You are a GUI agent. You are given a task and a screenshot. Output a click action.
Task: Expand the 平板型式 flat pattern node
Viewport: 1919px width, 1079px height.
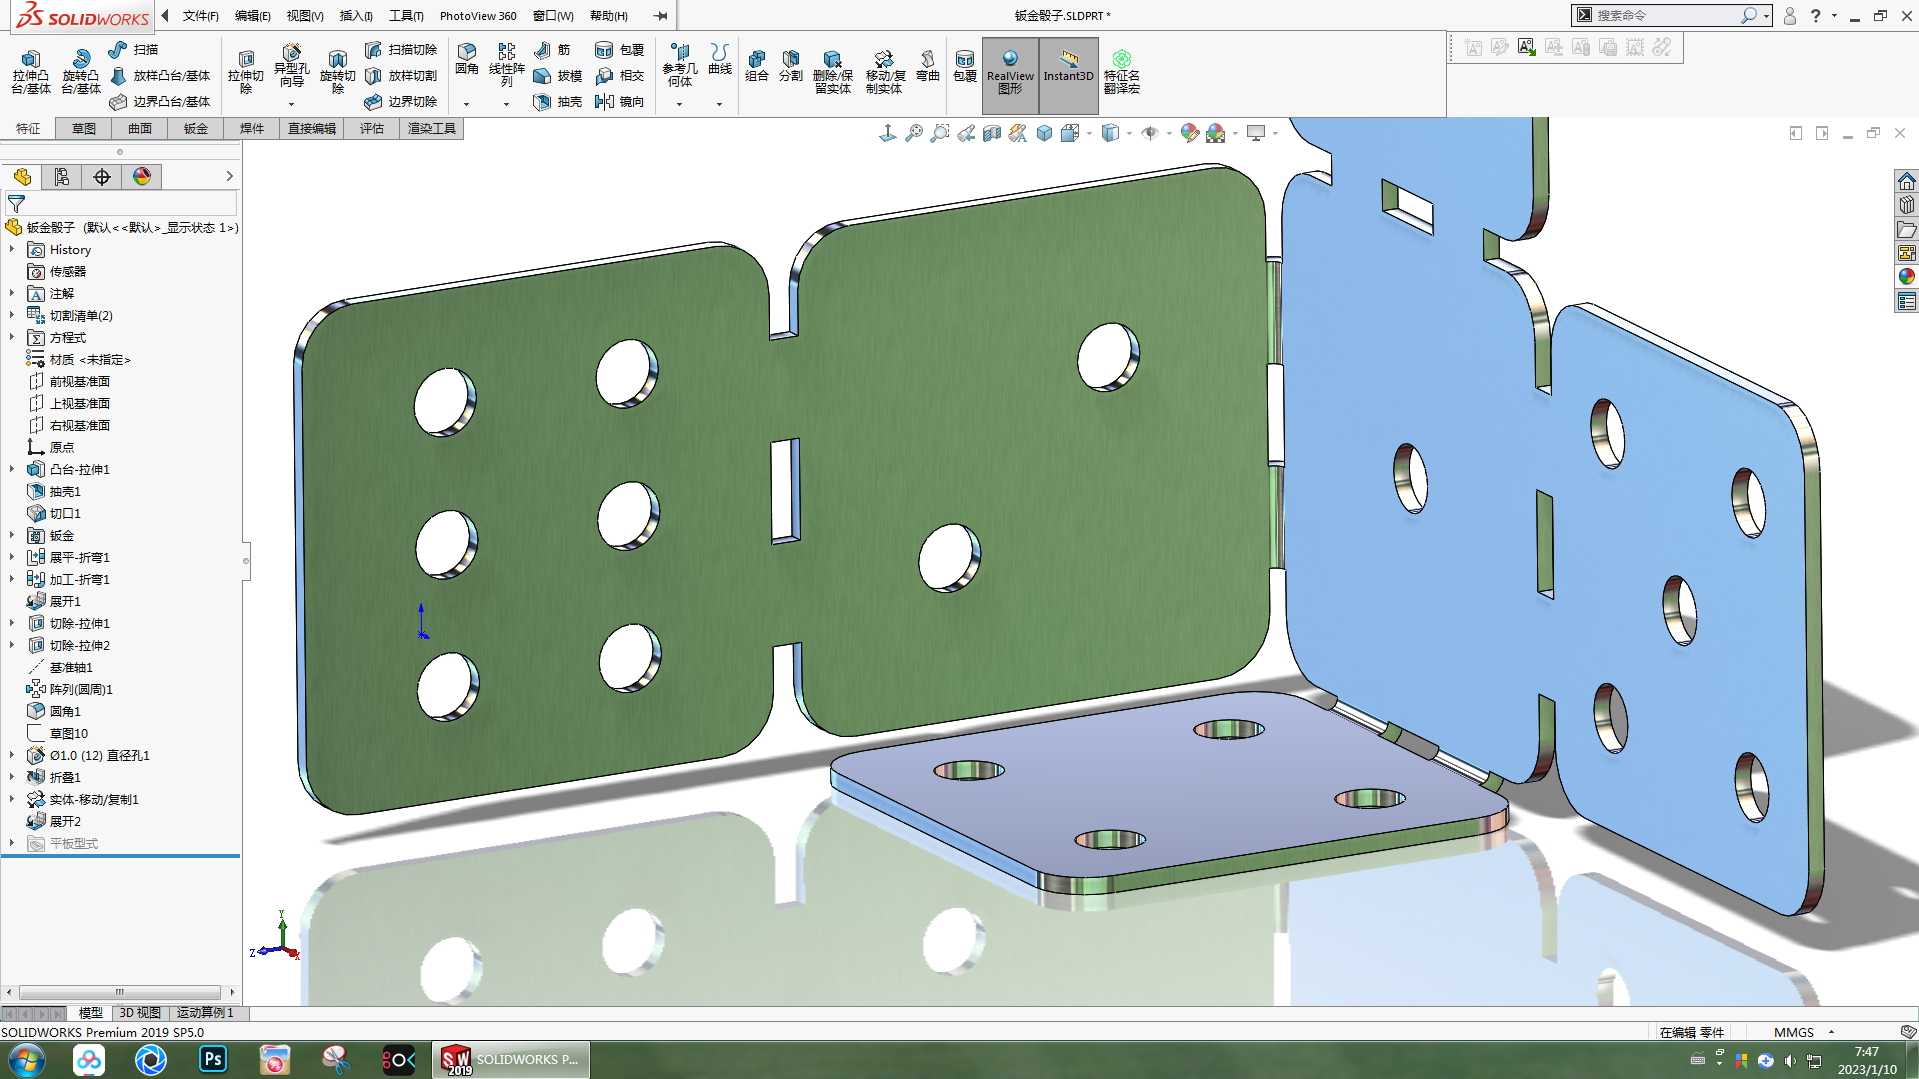12,843
